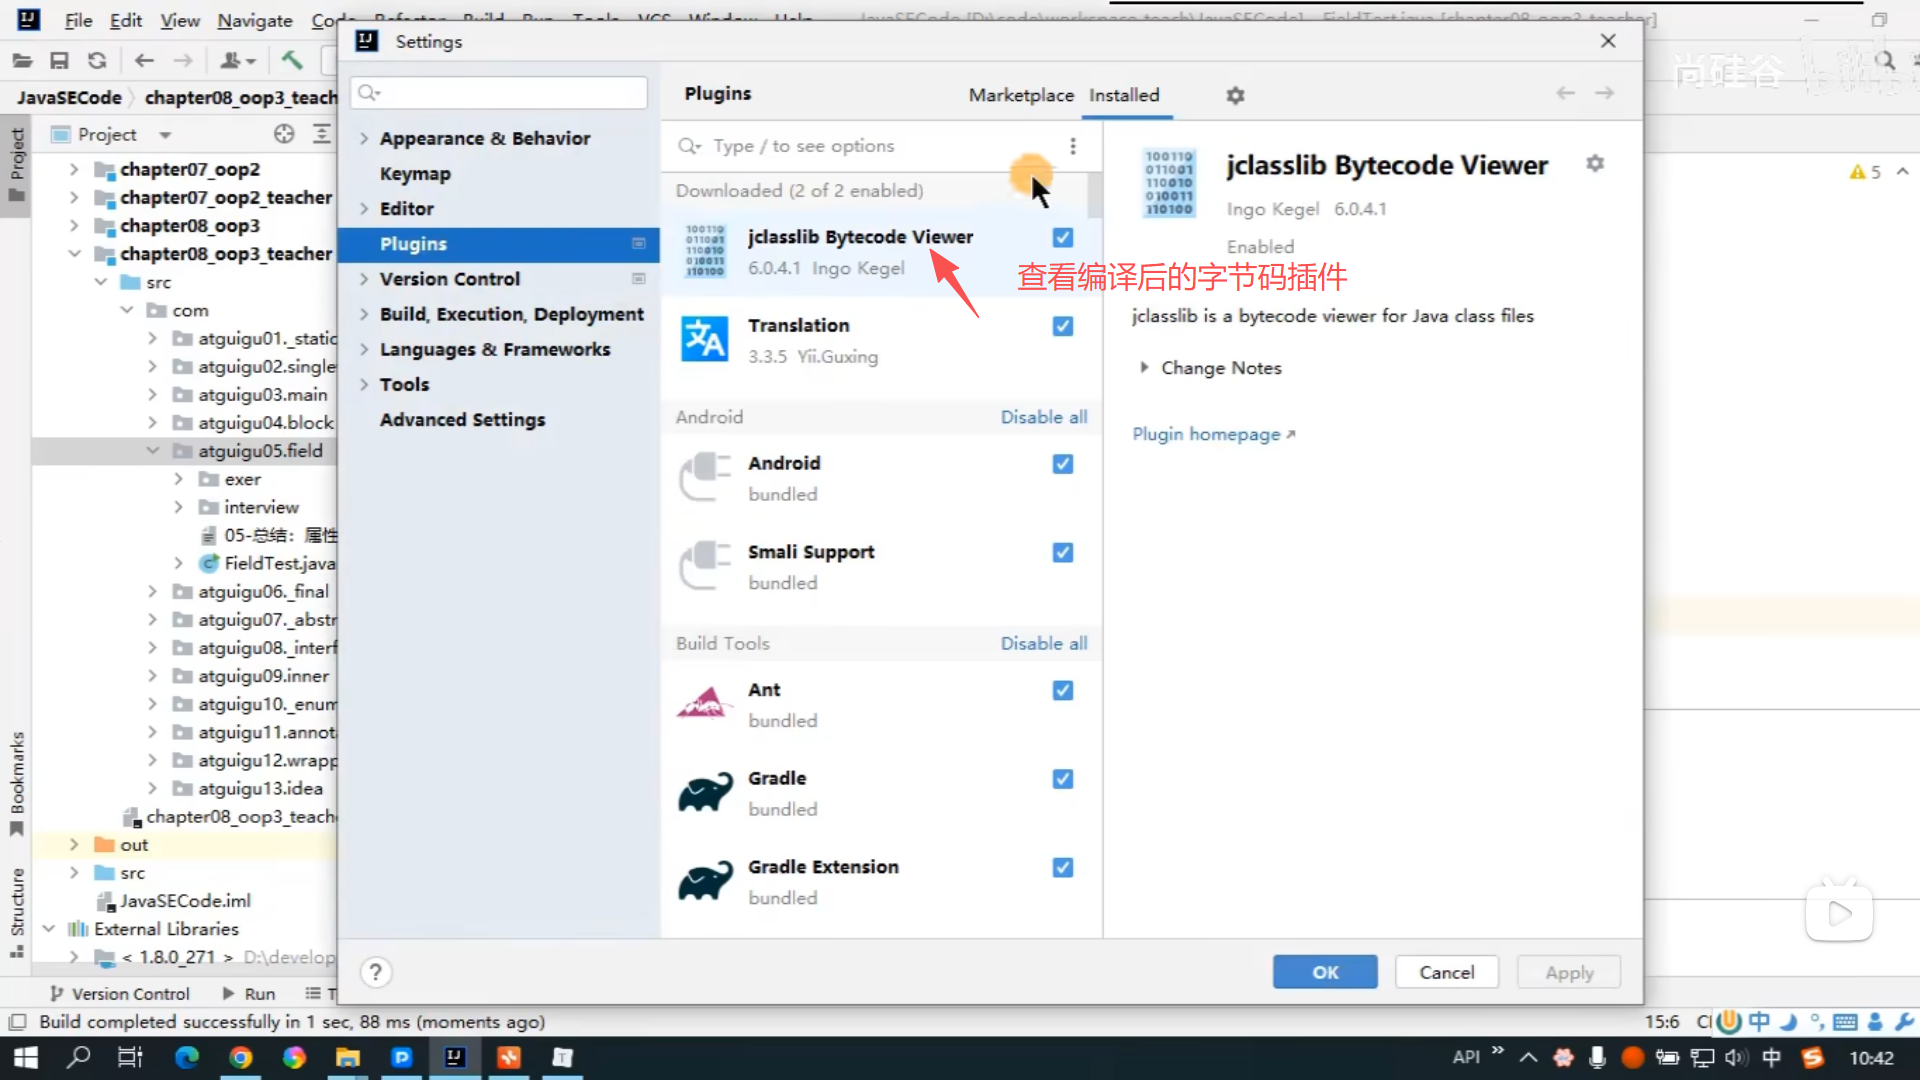The height and width of the screenshot is (1080, 1920).
Task: Open Windows Start menu
Action: (x=25, y=1057)
